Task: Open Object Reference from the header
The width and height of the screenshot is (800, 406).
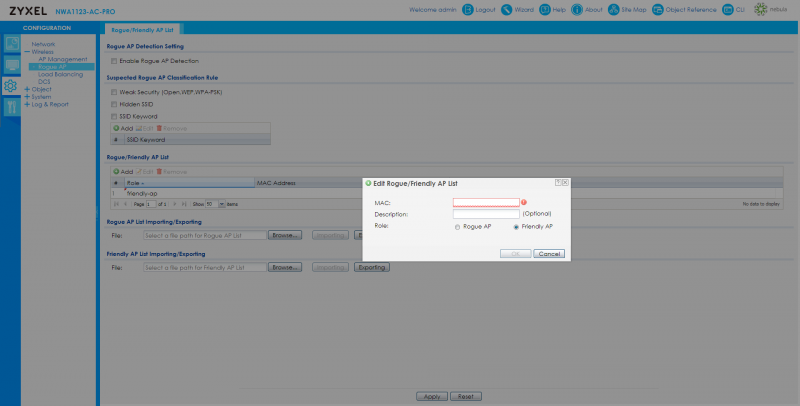Action: coord(658,10)
